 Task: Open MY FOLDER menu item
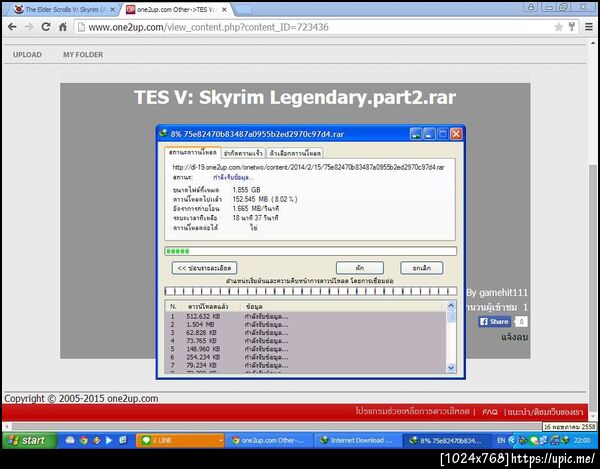(x=83, y=55)
